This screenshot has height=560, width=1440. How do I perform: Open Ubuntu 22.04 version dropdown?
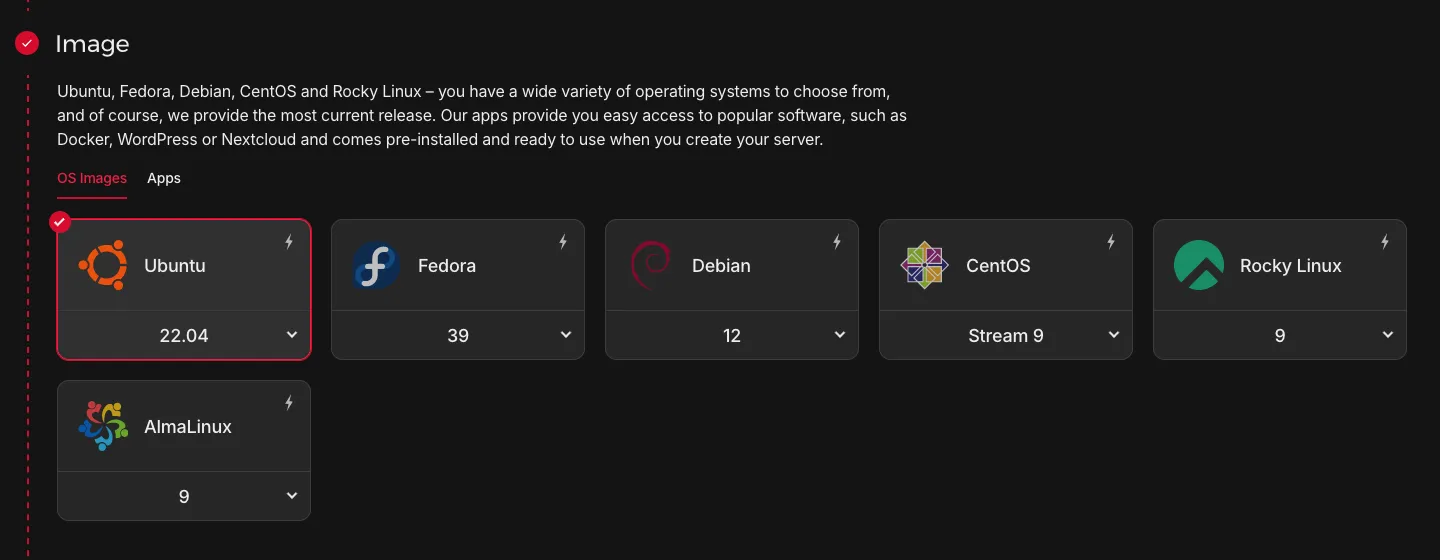(184, 335)
